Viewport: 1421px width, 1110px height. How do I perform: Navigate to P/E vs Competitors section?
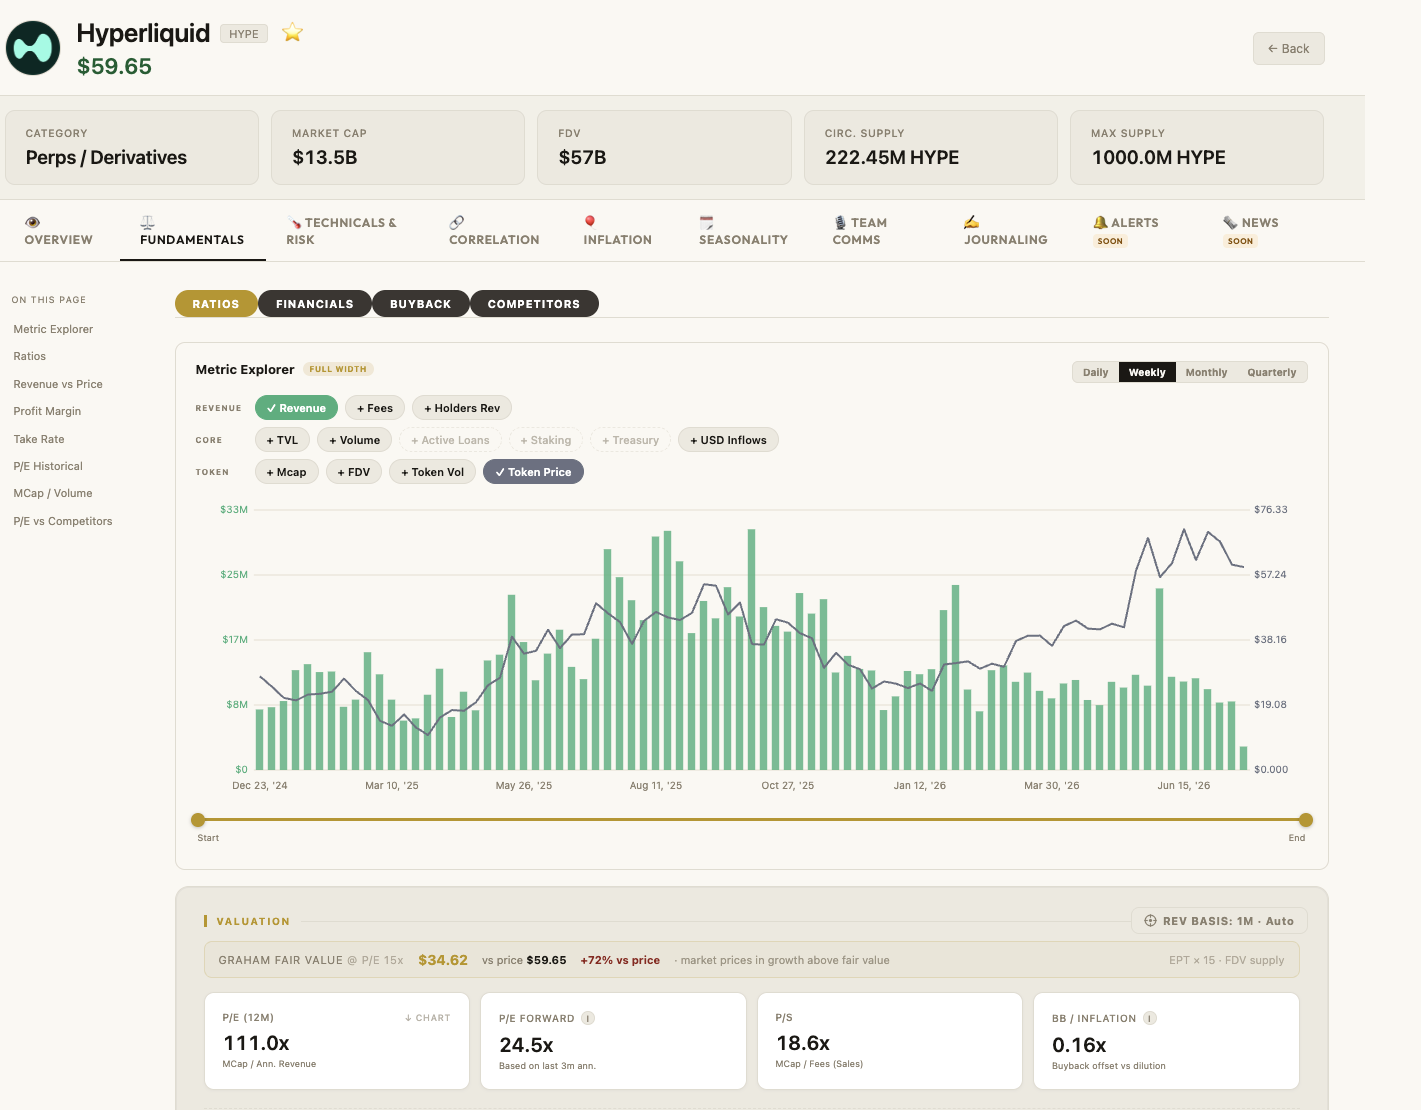tap(63, 521)
